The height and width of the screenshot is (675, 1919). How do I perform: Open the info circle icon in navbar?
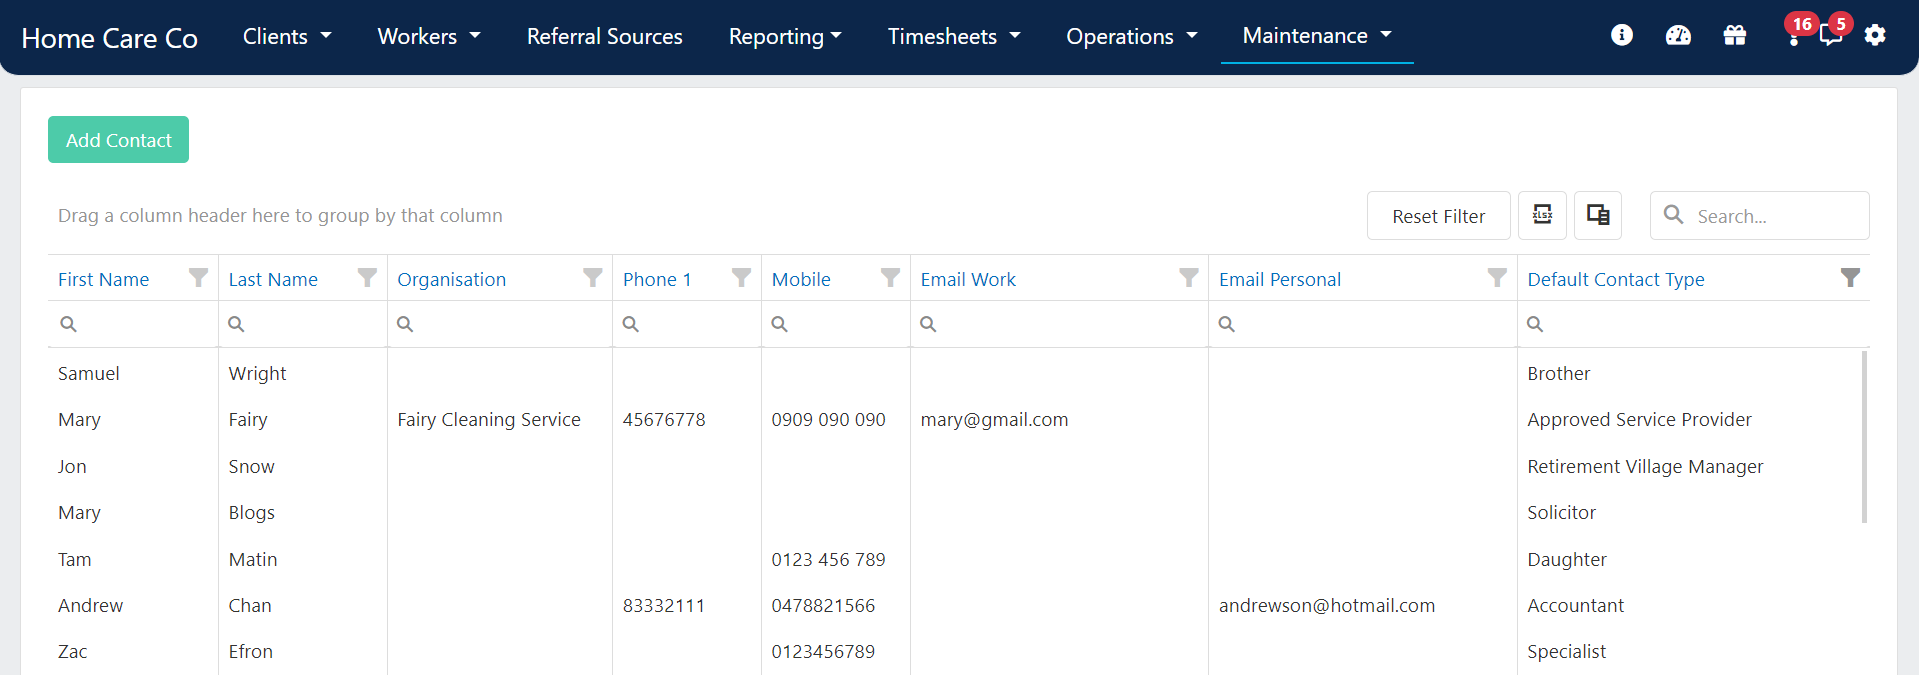pos(1622,35)
